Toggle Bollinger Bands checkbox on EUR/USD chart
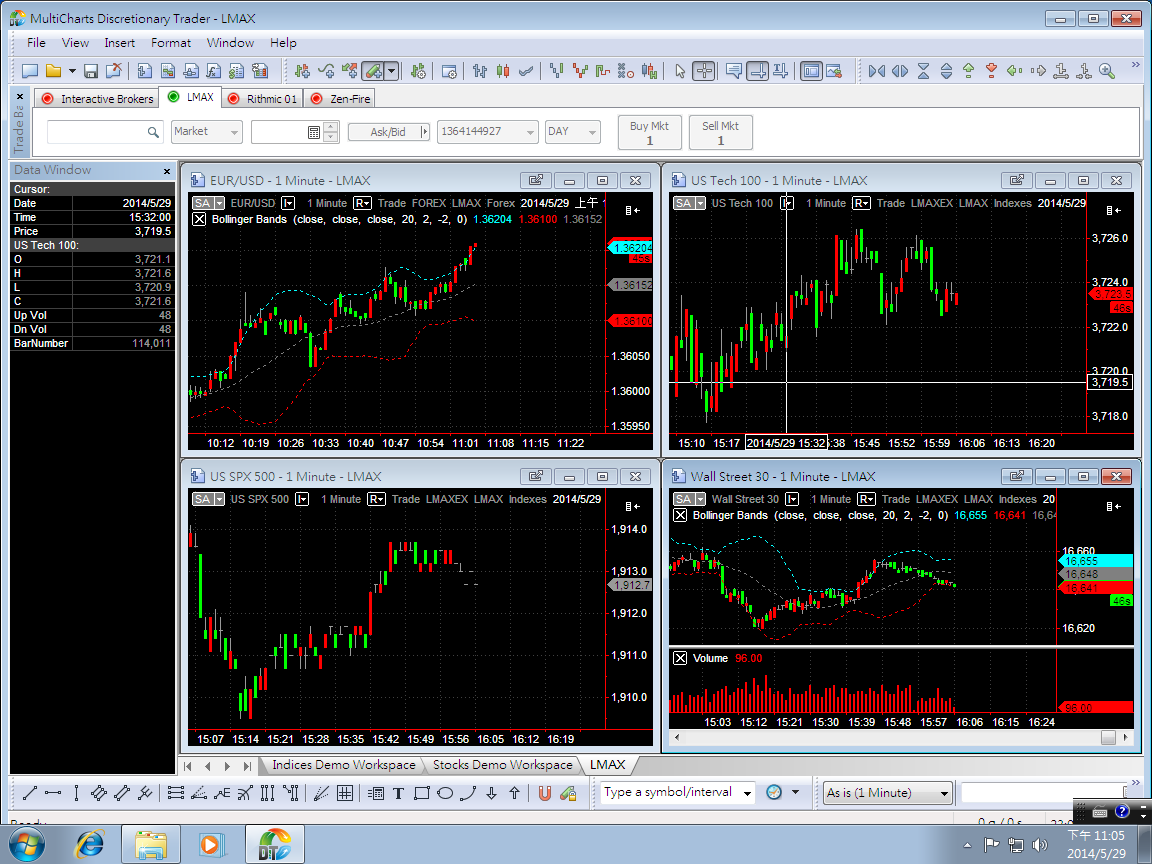The height and width of the screenshot is (864, 1152). point(198,219)
